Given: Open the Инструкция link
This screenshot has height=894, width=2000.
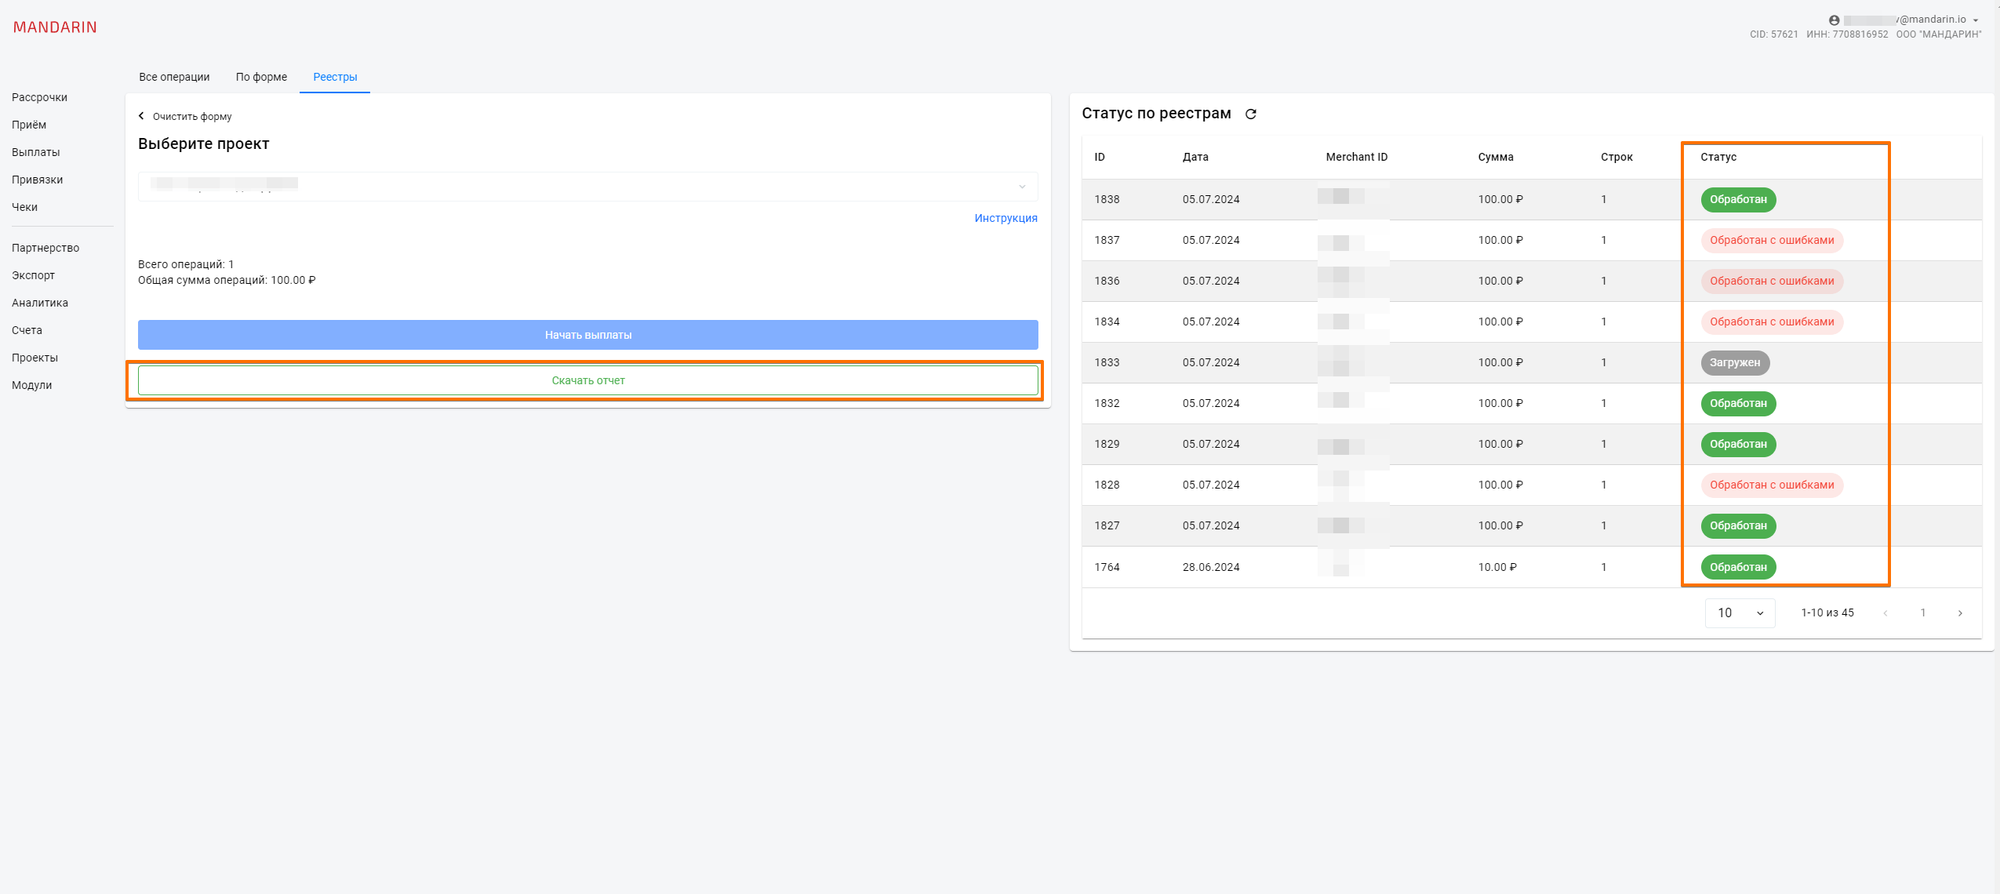Looking at the screenshot, I should click(x=1005, y=218).
